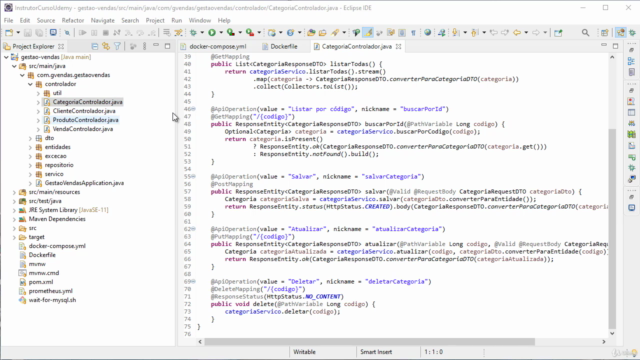Click the Open Type folder icon
This screenshot has height=360, width=640.
tap(311, 33)
